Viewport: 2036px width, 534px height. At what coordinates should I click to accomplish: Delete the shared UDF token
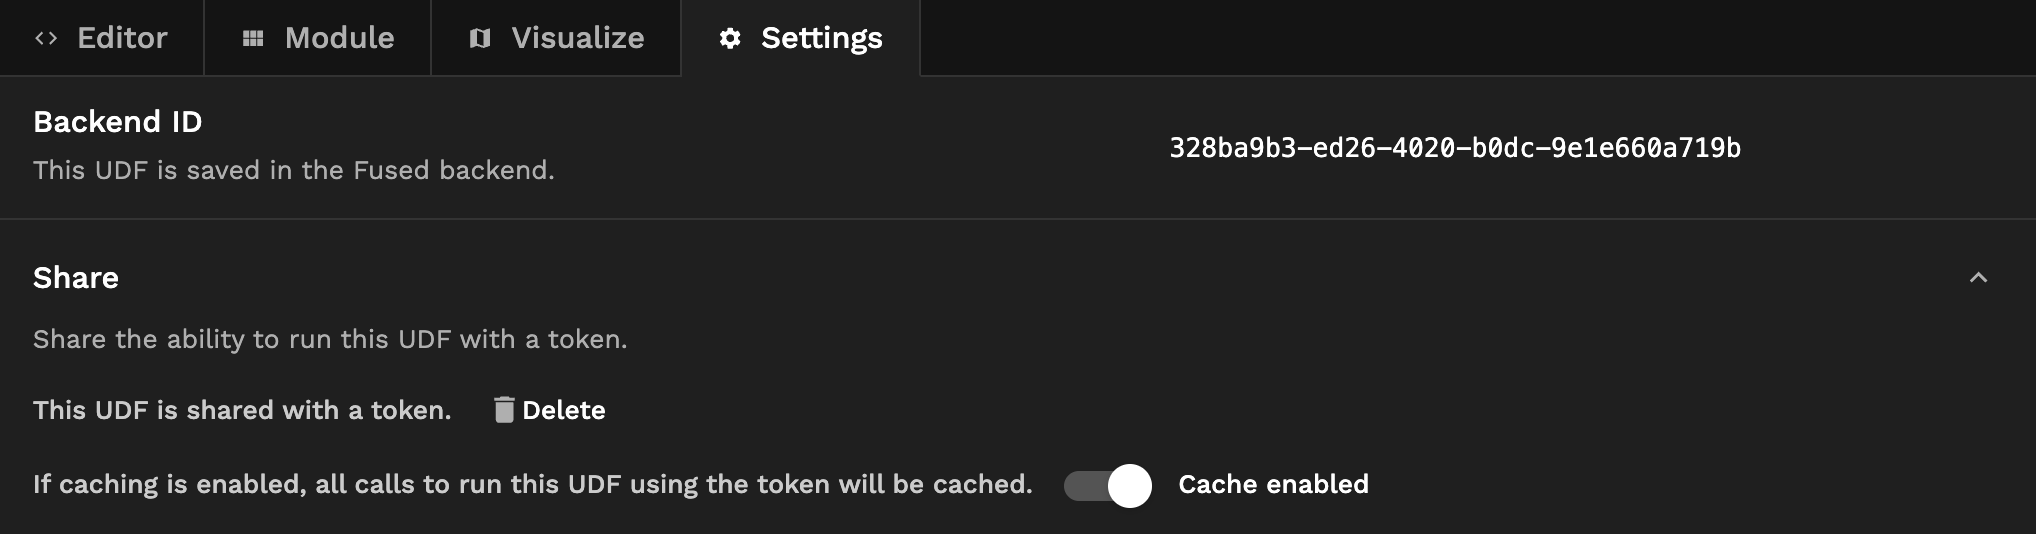point(563,410)
